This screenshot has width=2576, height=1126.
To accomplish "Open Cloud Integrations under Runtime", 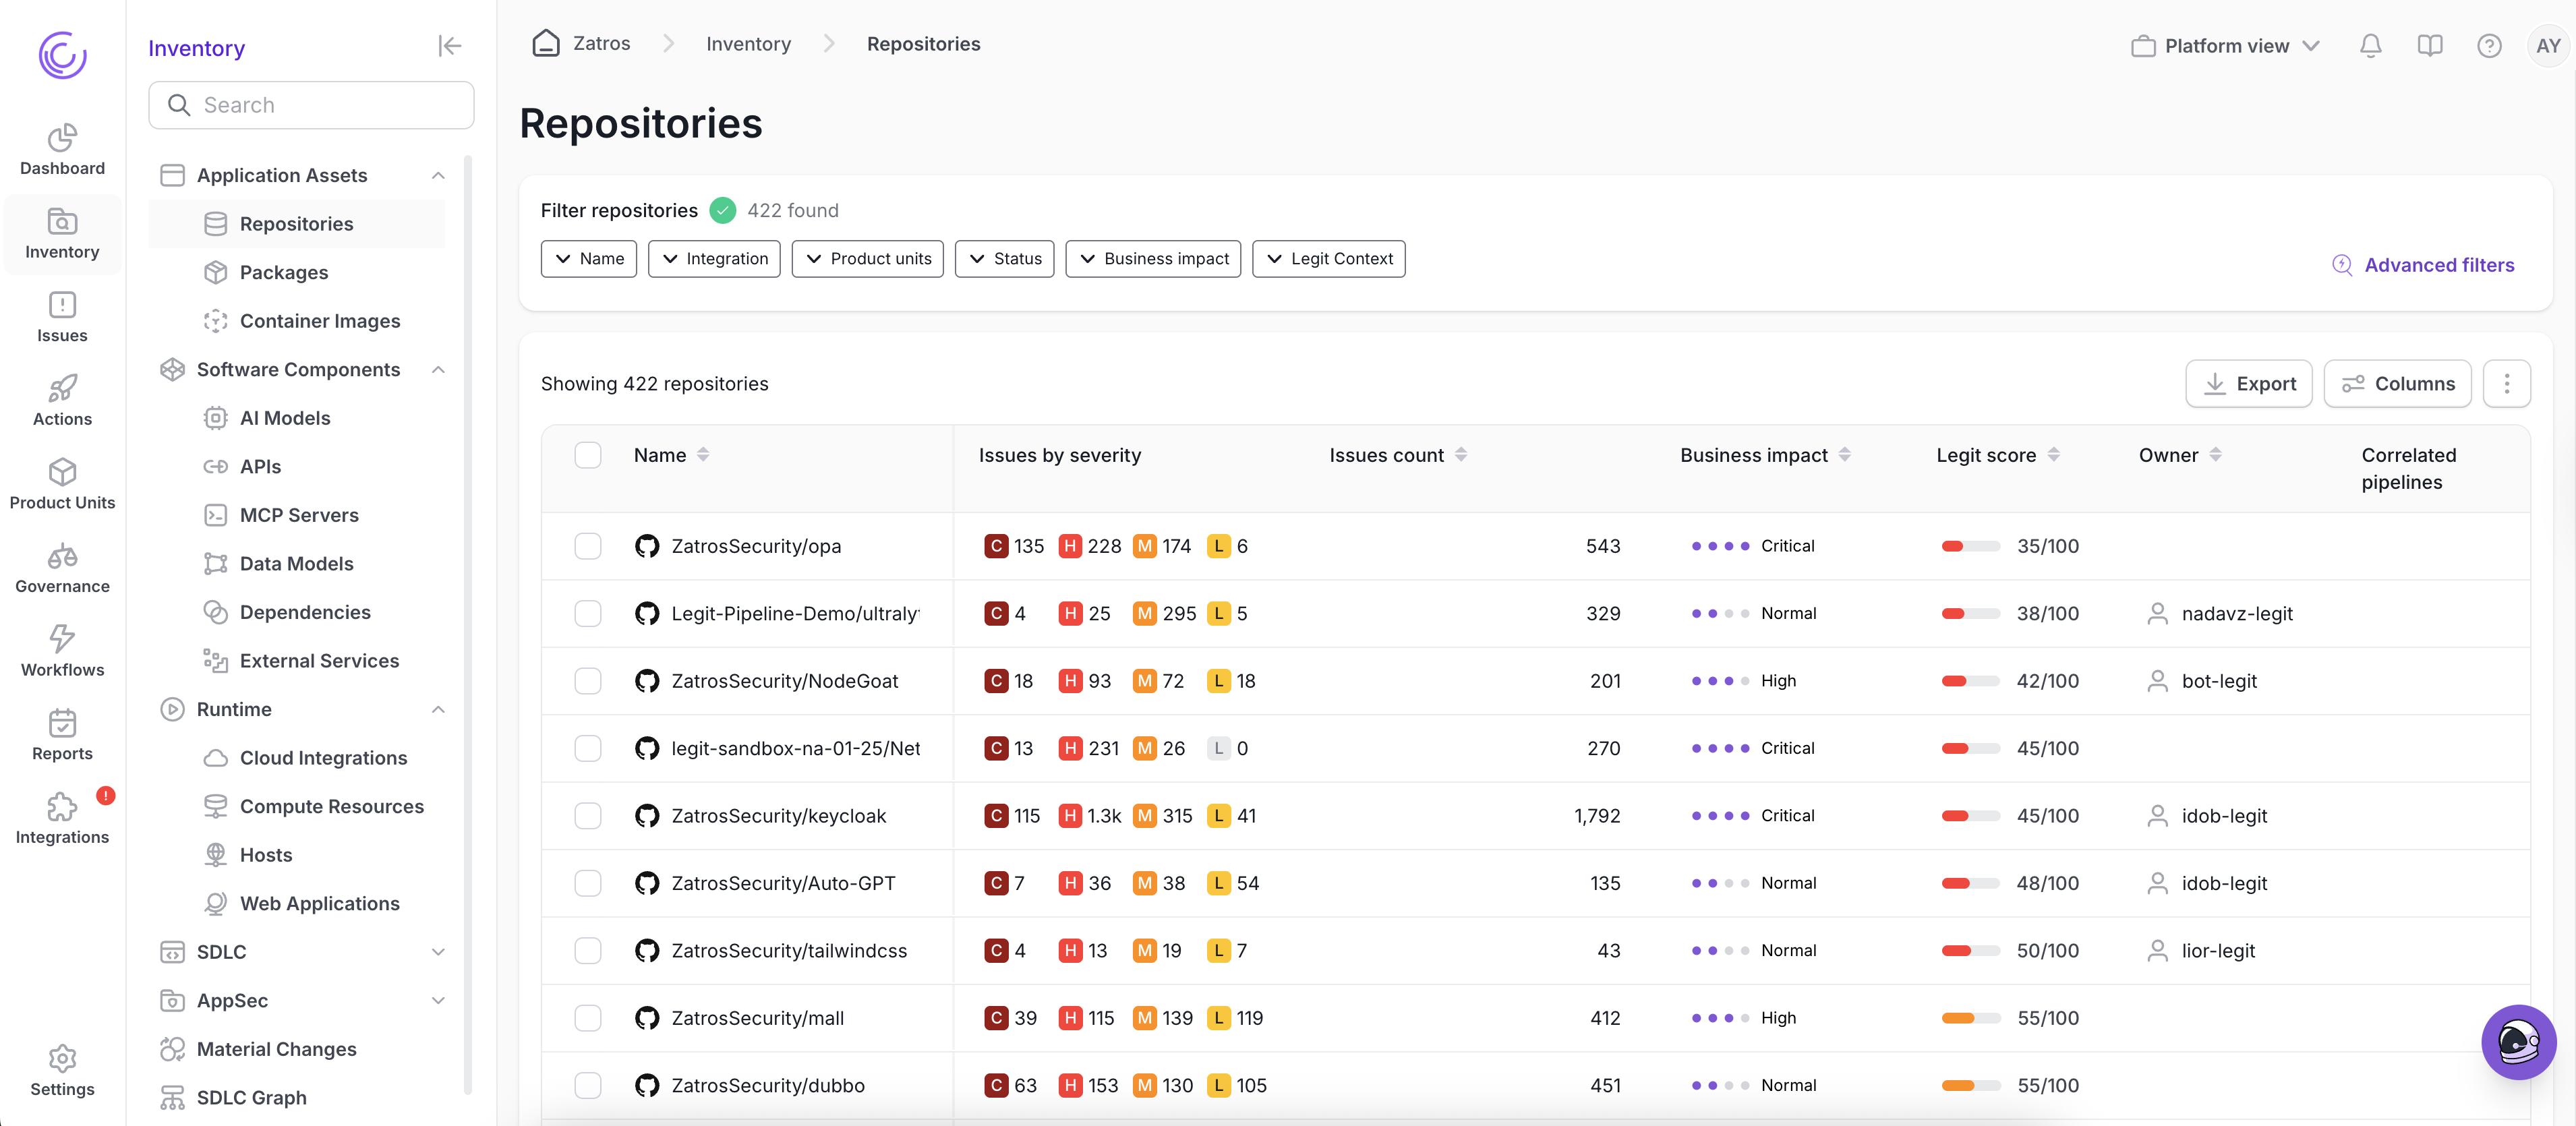I will pos(323,758).
